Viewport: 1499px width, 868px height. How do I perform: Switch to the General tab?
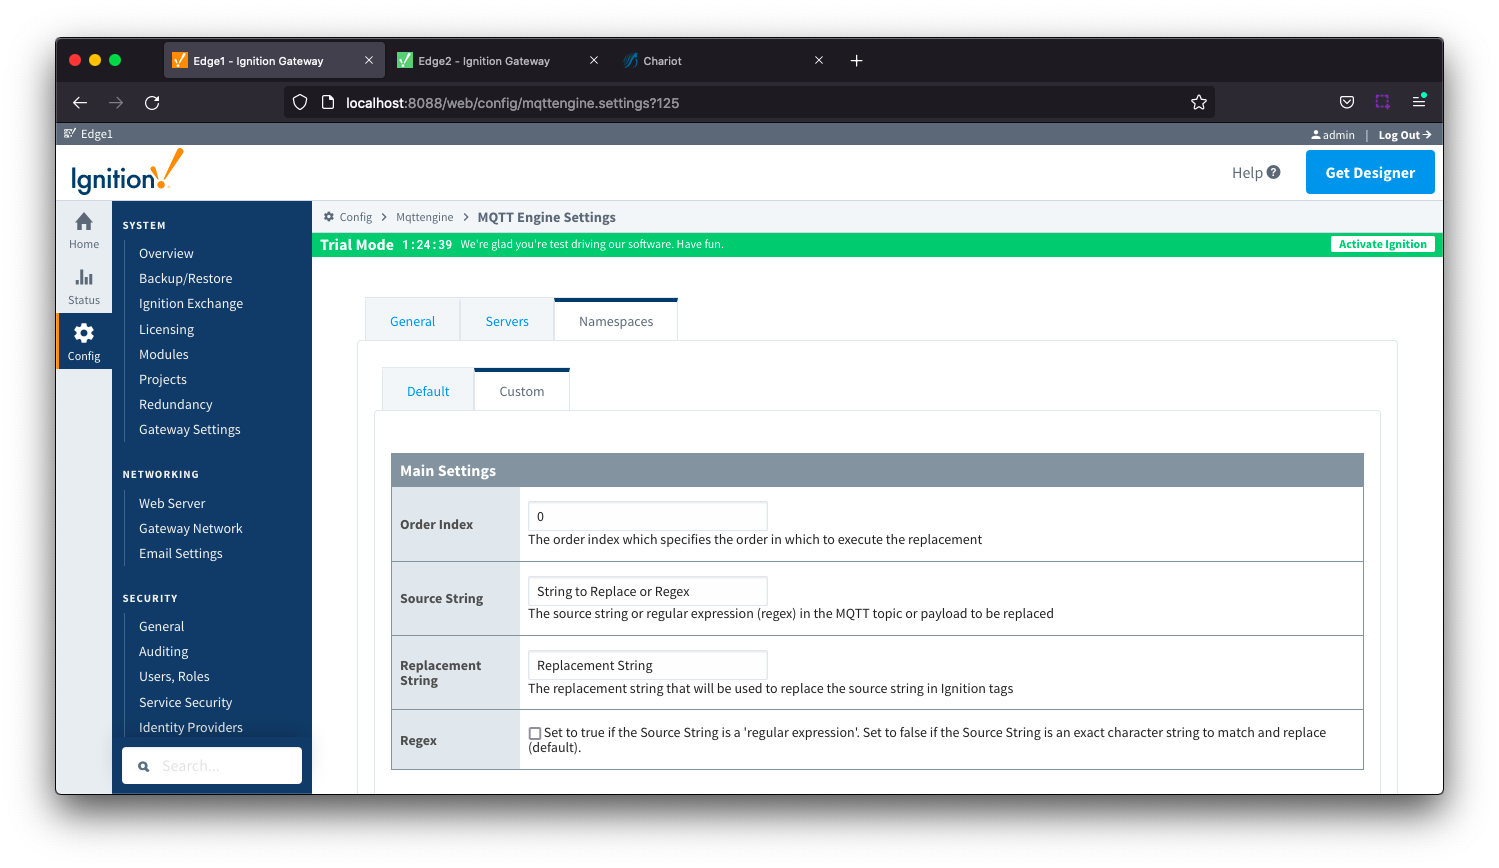[412, 321]
